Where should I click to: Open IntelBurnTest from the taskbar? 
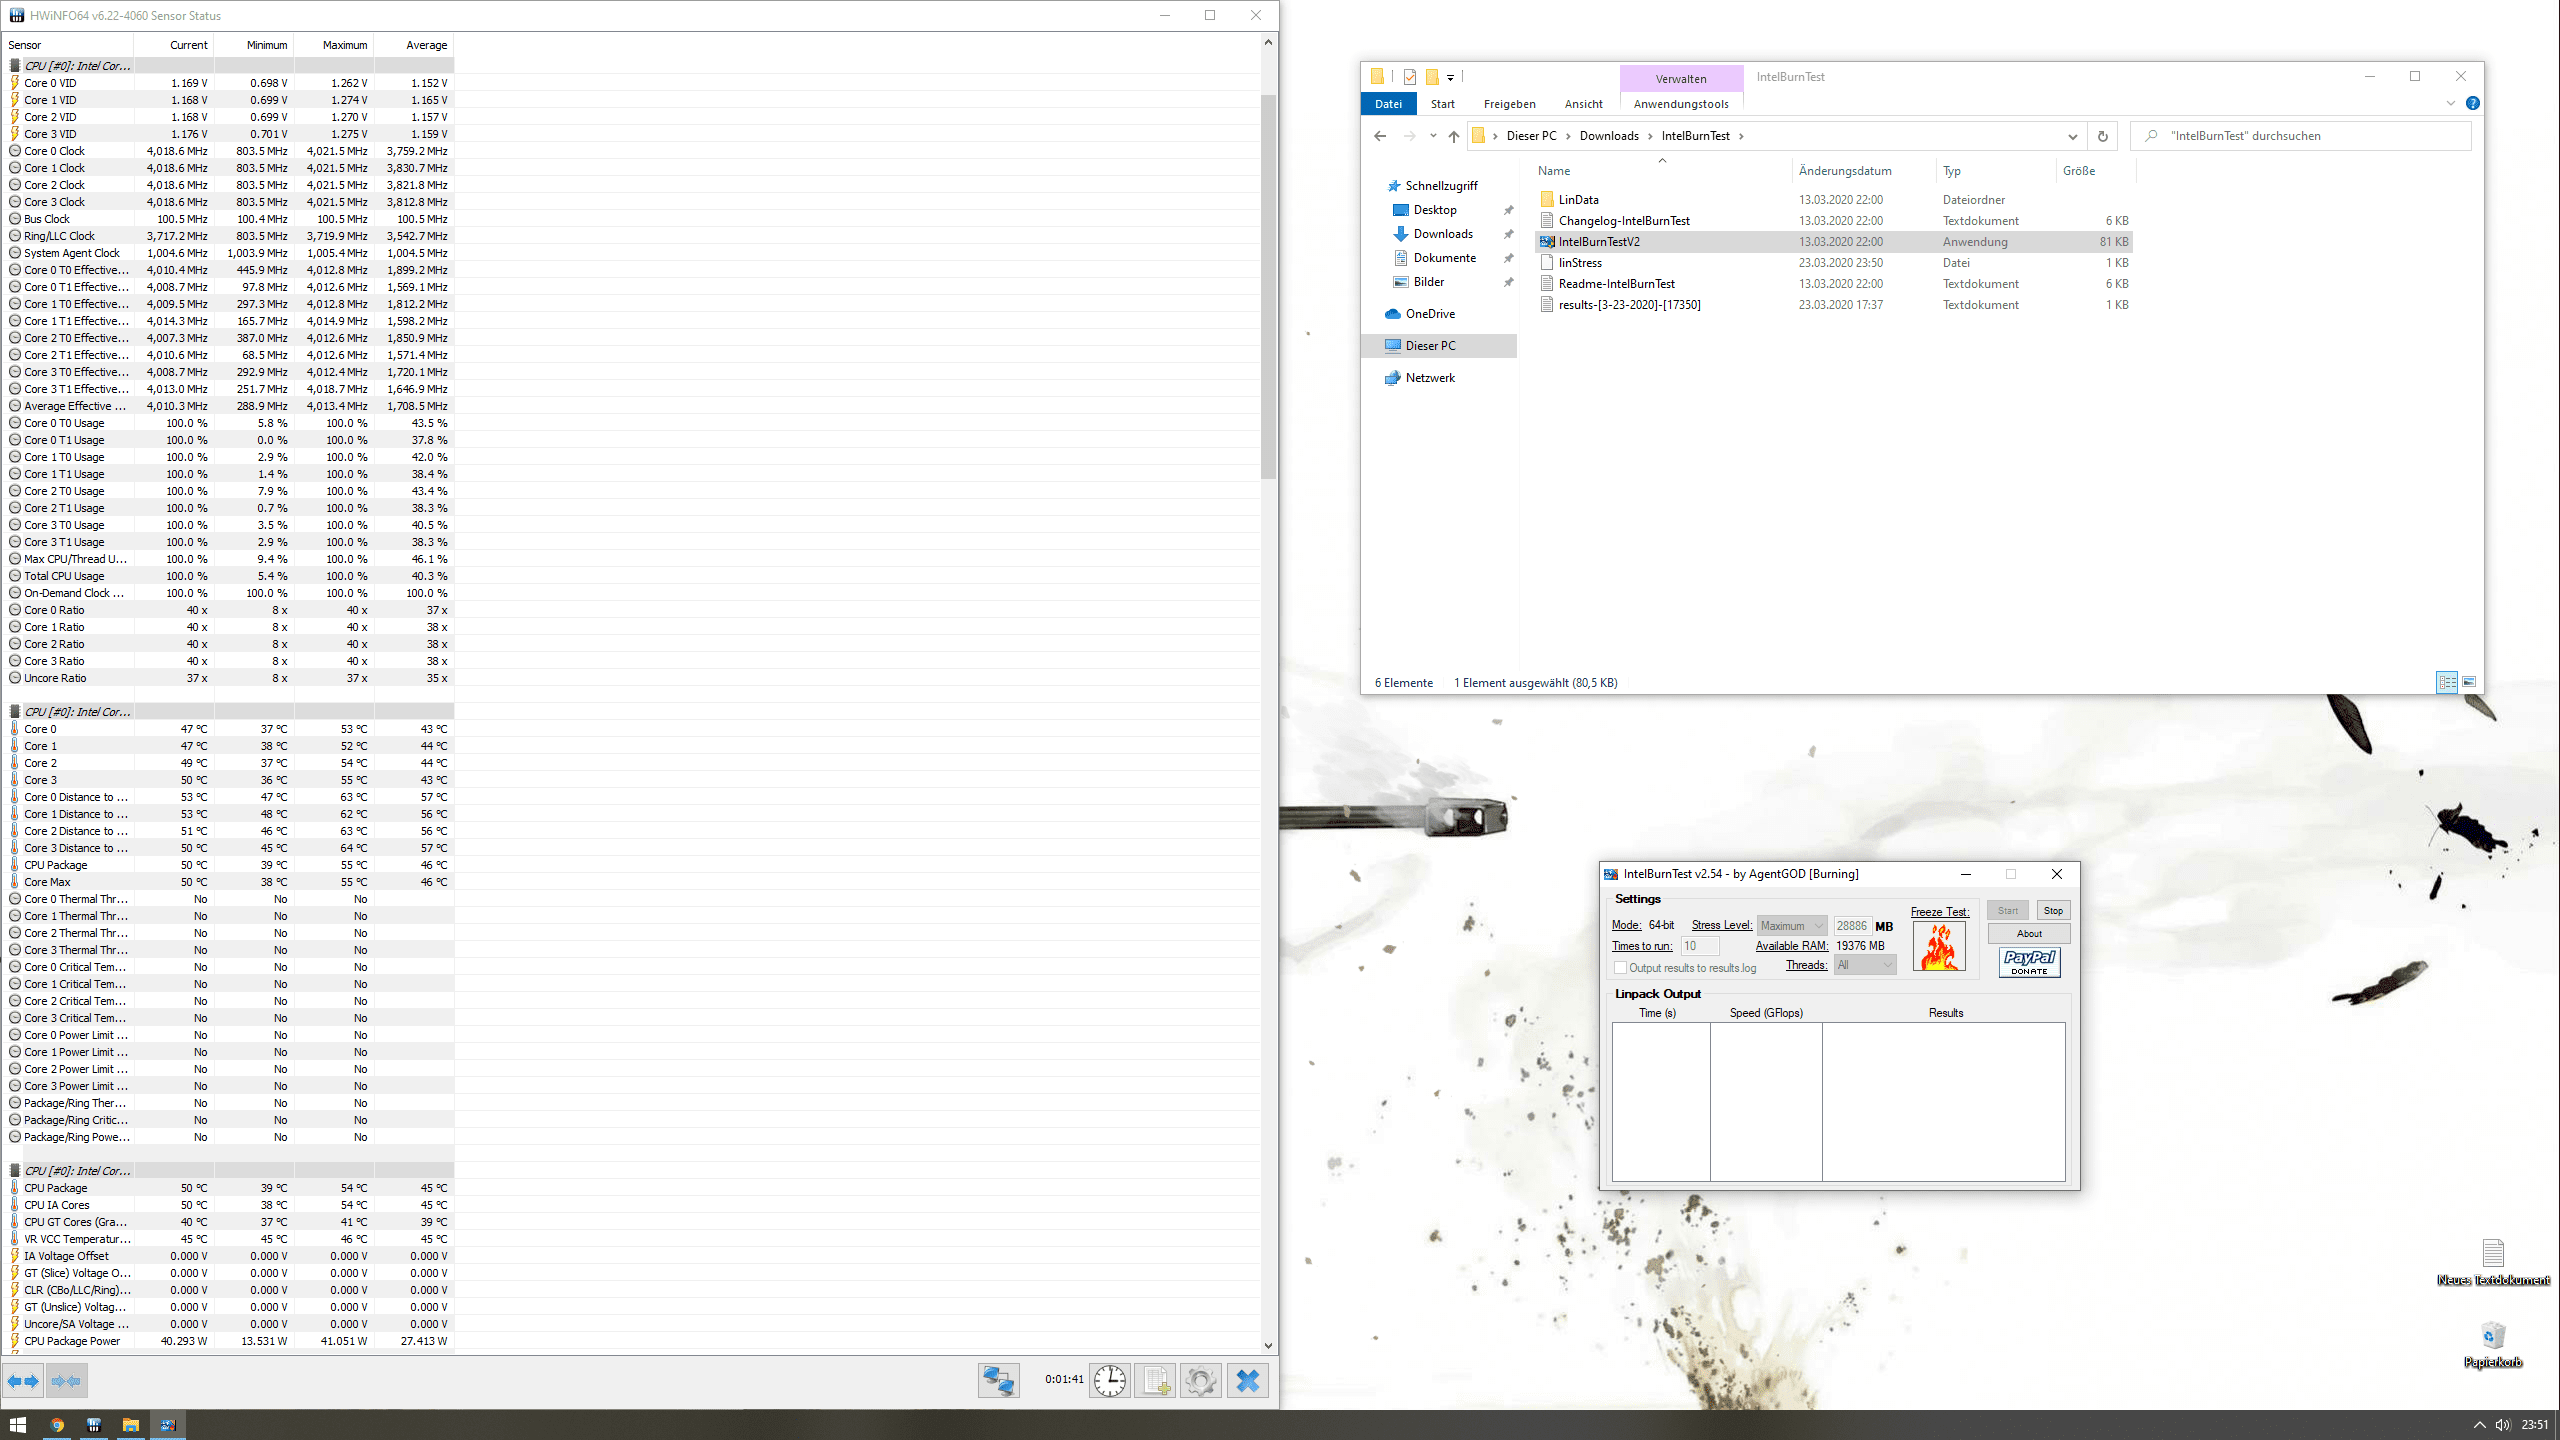pyautogui.click(x=168, y=1425)
